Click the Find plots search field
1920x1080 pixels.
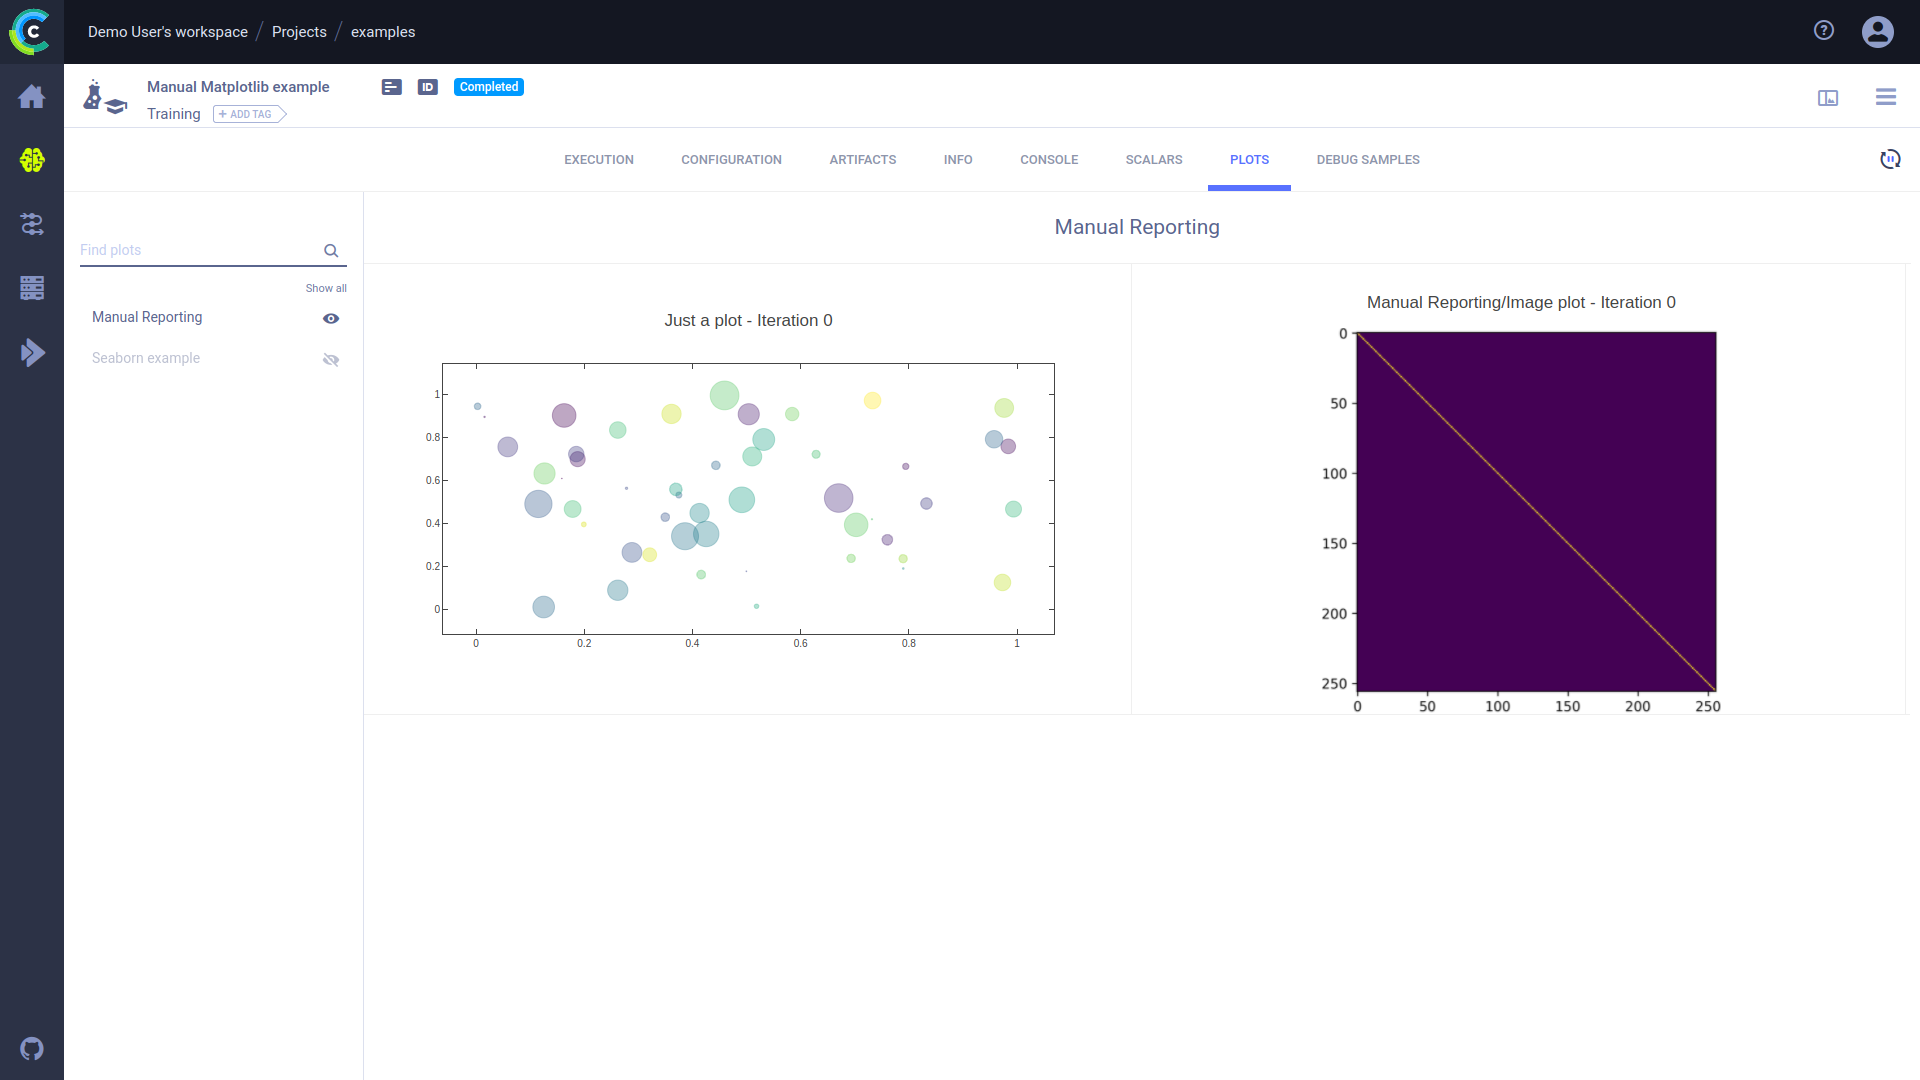coord(198,250)
